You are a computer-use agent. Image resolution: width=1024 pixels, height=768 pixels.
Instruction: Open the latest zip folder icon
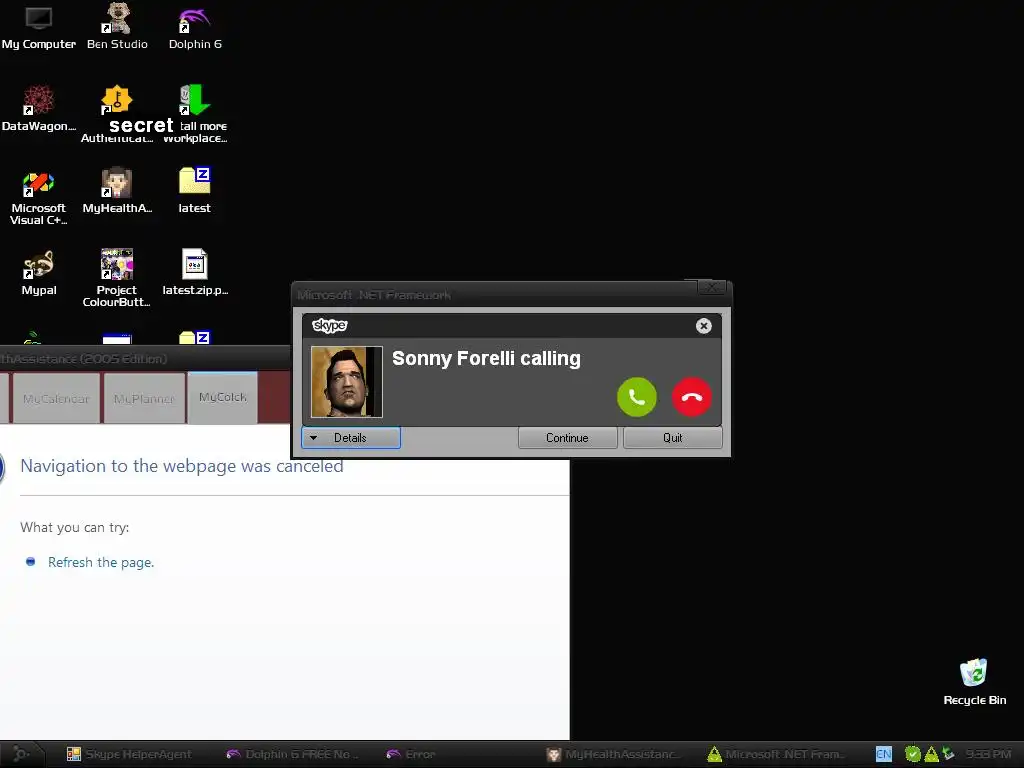(x=195, y=191)
